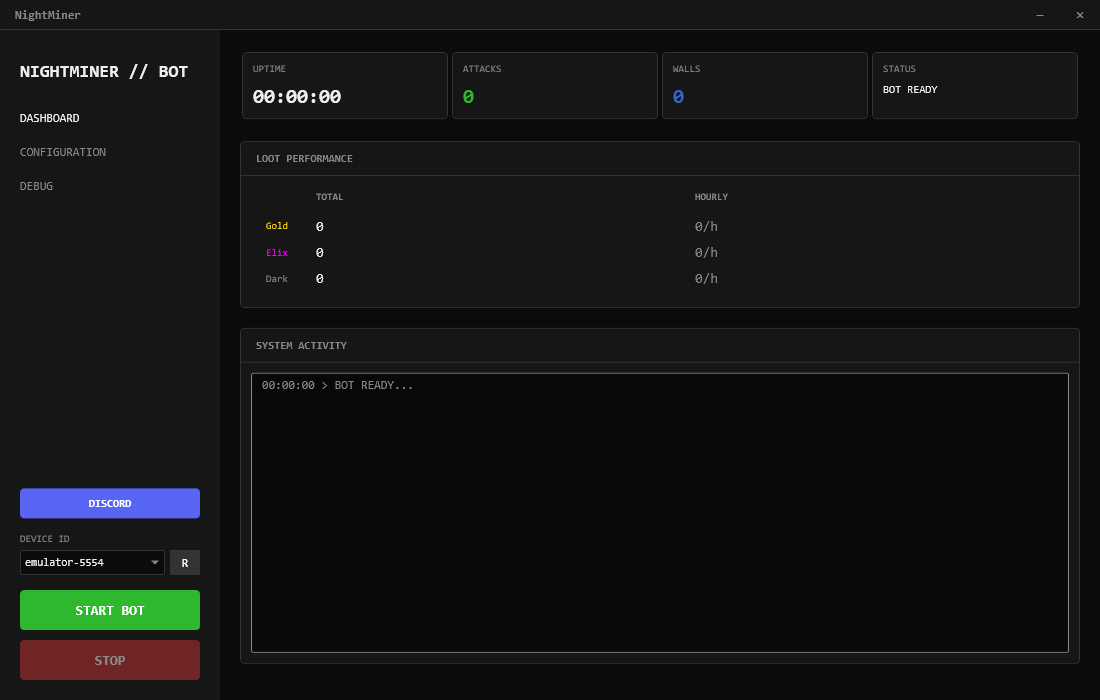
Task: Select the yellow Gold loot label
Action: [276, 226]
